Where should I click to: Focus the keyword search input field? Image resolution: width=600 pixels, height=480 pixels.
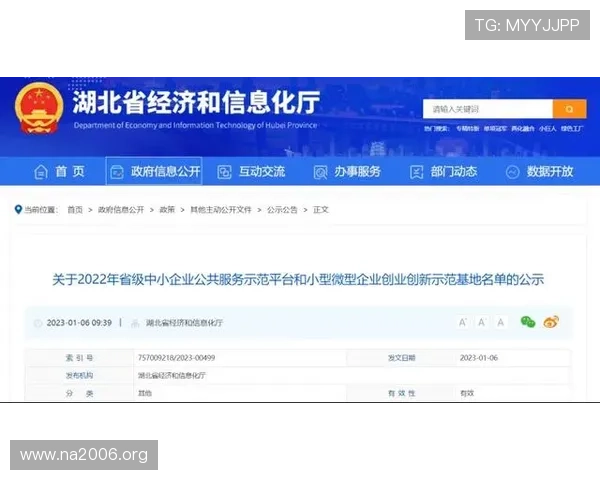[x=488, y=109]
